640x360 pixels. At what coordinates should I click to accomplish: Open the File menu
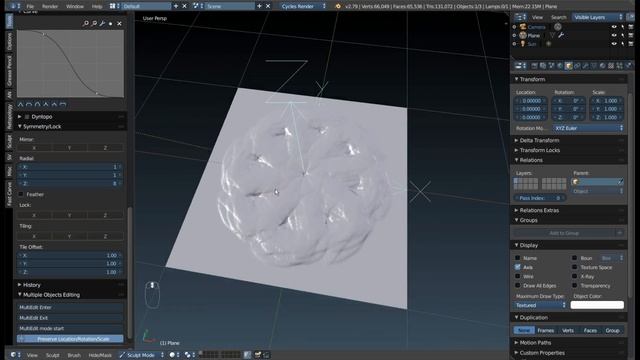[30, 6]
